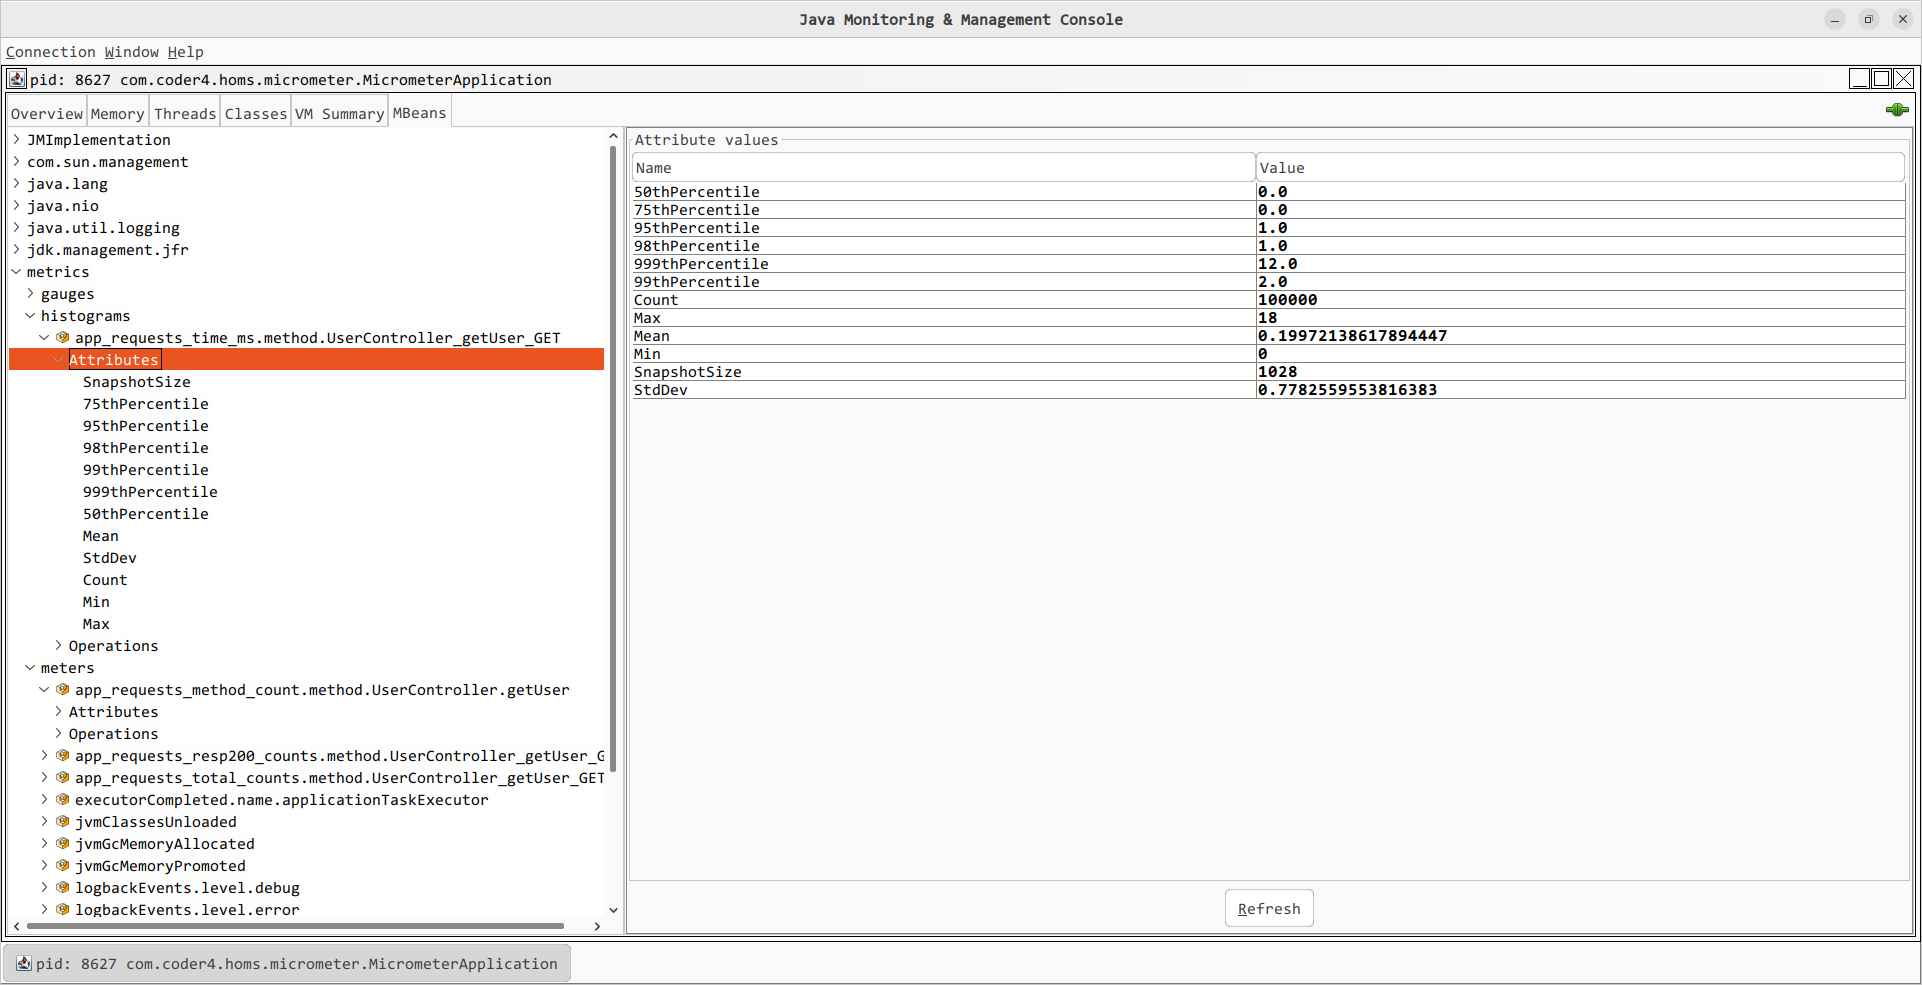Select the pid 8627 window button in bottom bar
This screenshot has height=985, width=1922.
click(x=287, y=964)
